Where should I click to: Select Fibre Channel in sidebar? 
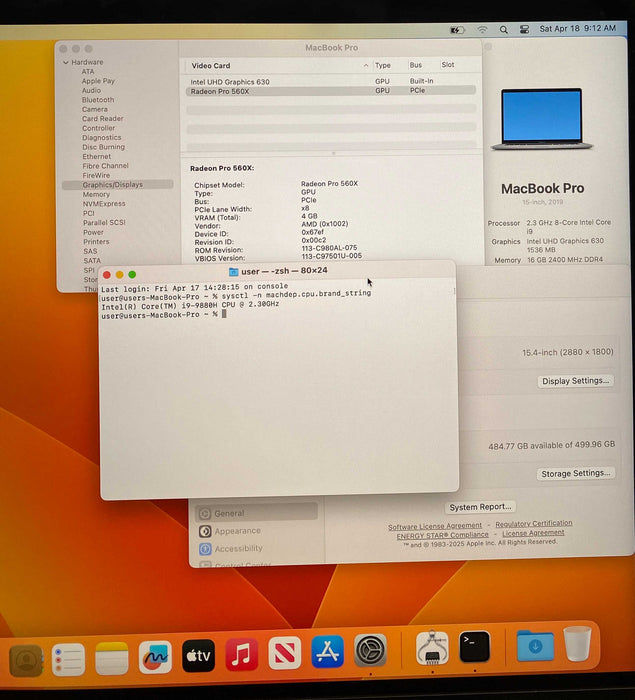pyautogui.click(x=105, y=166)
